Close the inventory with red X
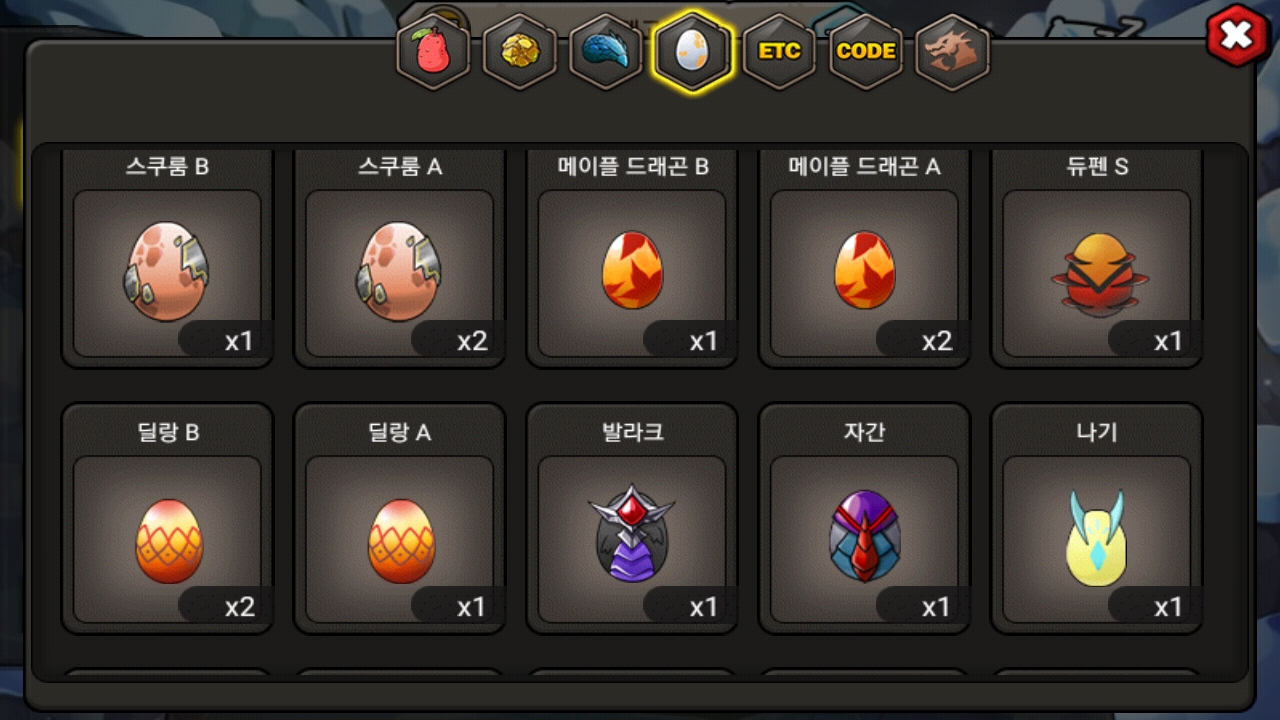 1237,36
